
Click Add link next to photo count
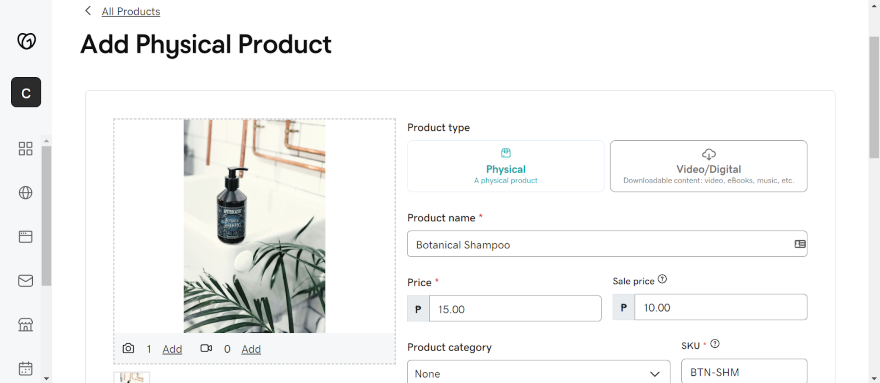click(172, 349)
